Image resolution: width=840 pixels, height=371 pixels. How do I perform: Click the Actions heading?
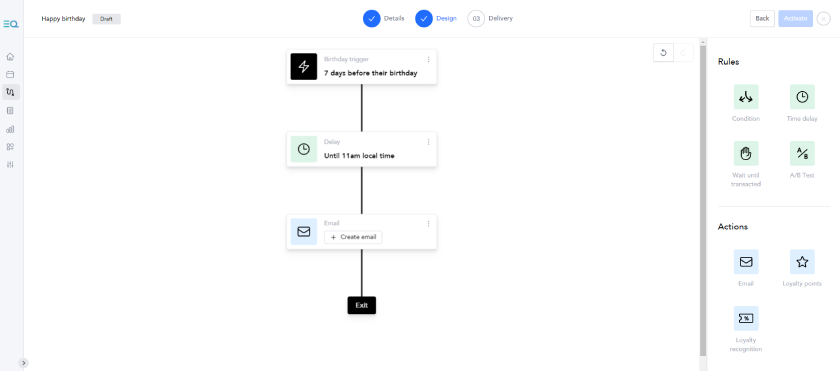pos(732,226)
